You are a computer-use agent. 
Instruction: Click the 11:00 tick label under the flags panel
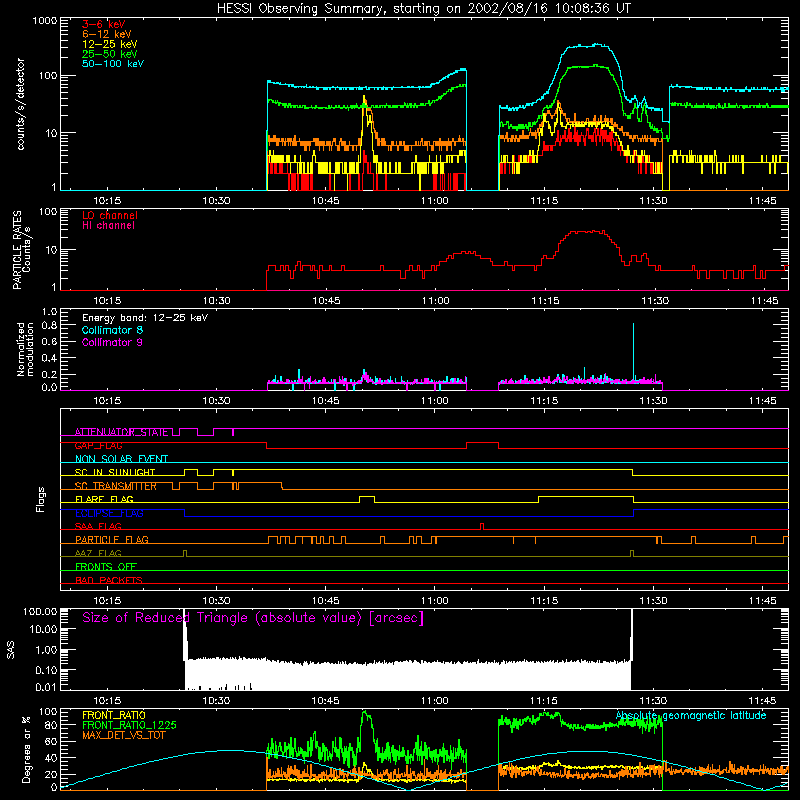[x=435, y=601]
